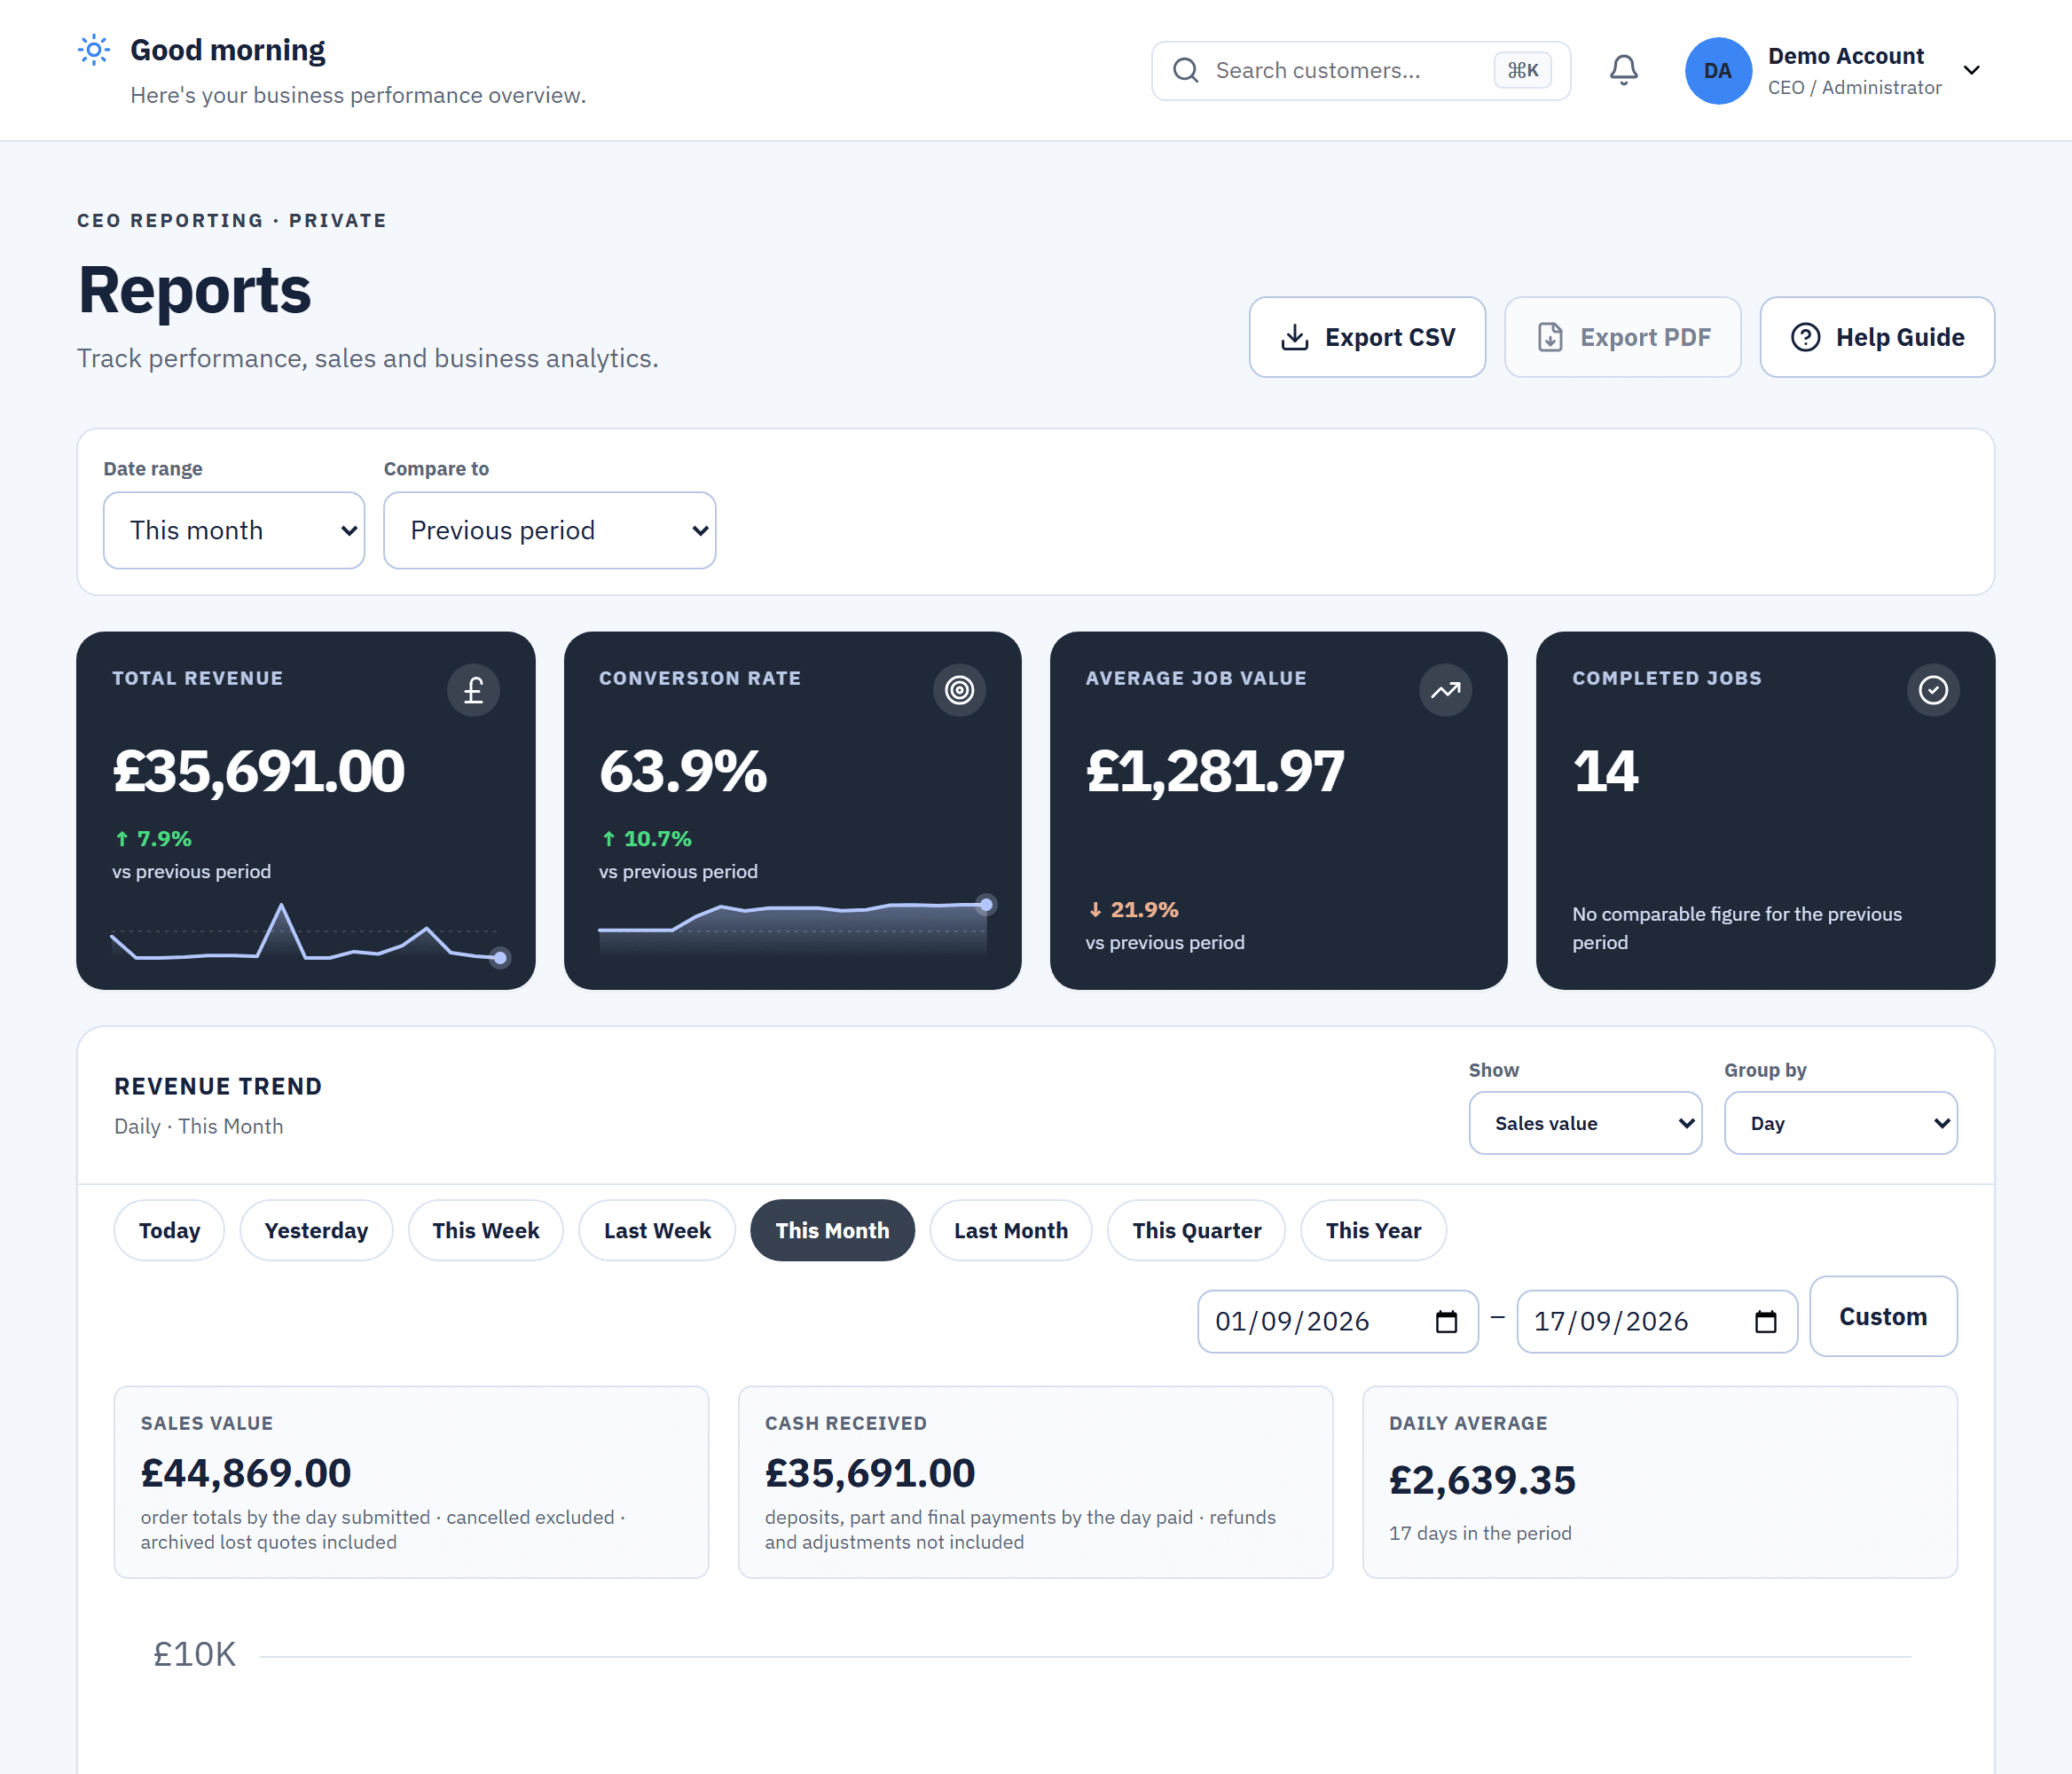Open calendar picker for 01/09/2026 start date
Image resolution: width=2072 pixels, height=1774 pixels.
point(1446,1322)
